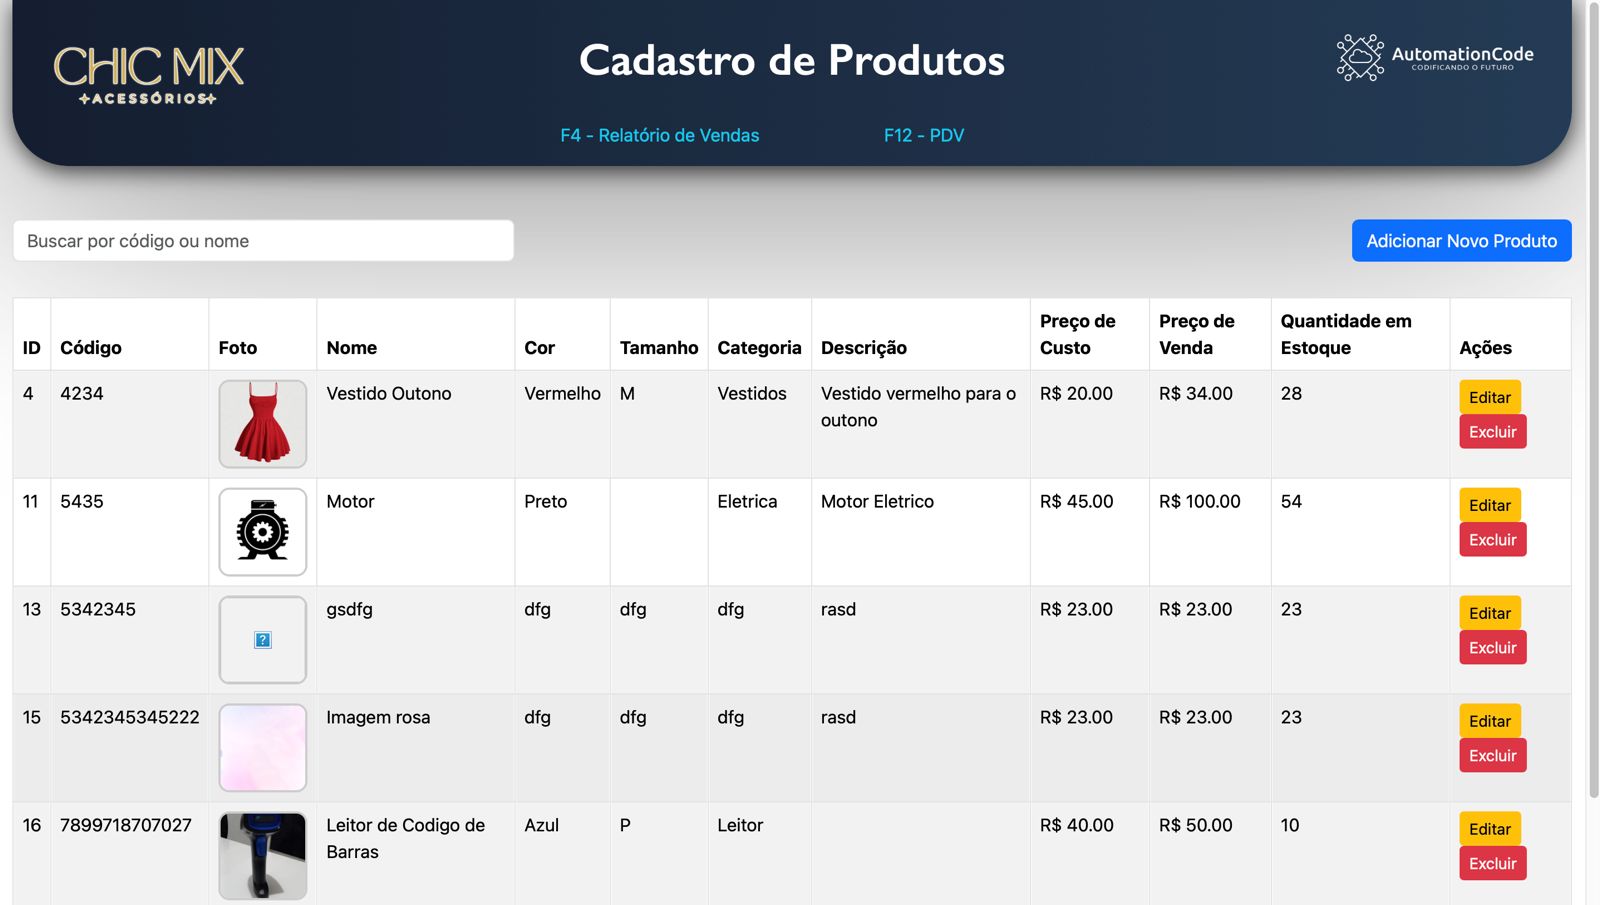Edit the Vestido Outono product

click(x=1489, y=397)
